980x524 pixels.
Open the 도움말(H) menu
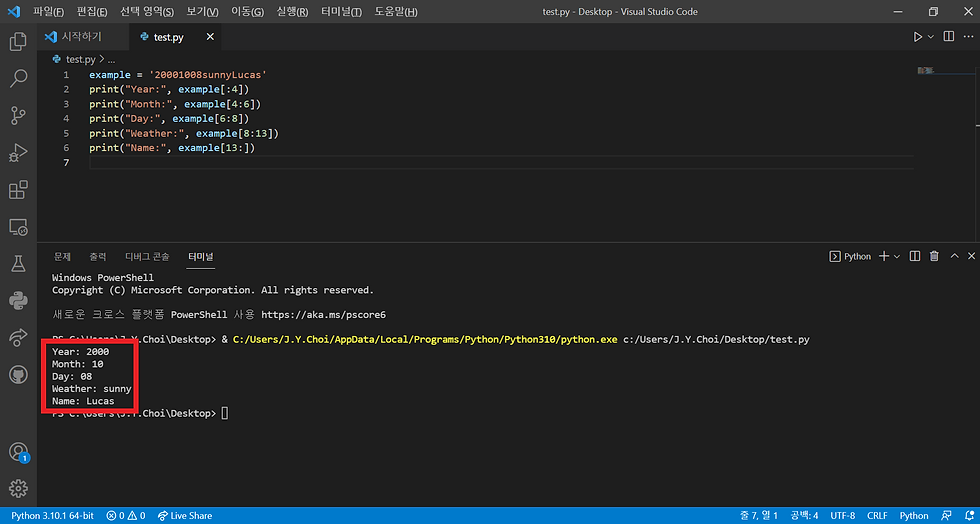click(x=396, y=12)
